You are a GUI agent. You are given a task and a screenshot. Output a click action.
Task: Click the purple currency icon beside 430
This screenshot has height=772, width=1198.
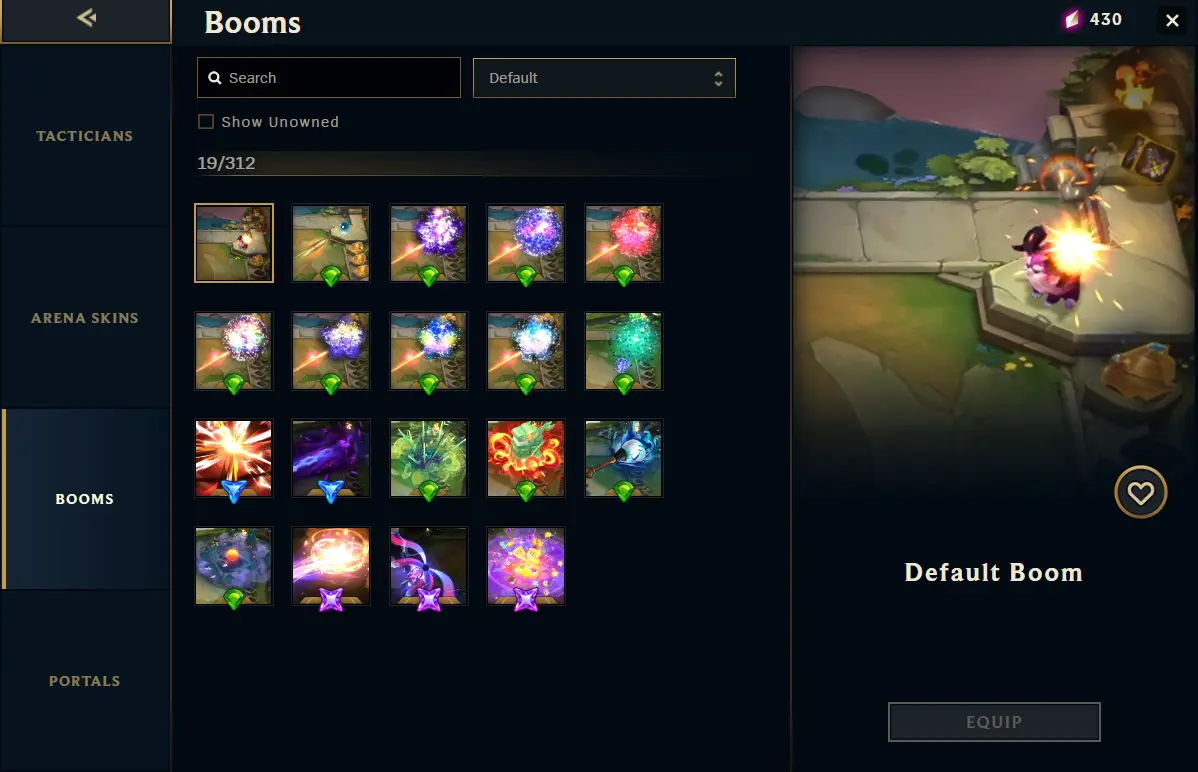tap(1073, 19)
